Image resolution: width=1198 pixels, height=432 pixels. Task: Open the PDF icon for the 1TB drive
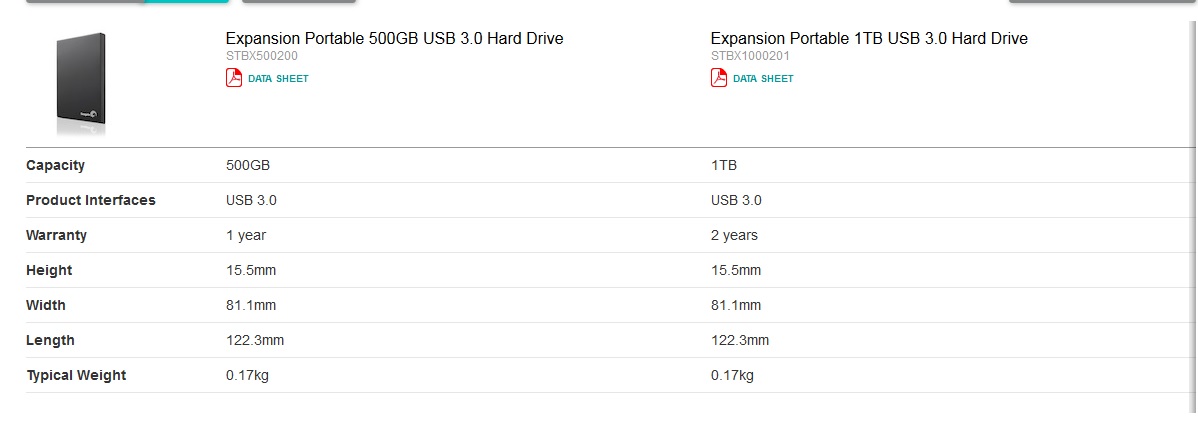tap(719, 78)
